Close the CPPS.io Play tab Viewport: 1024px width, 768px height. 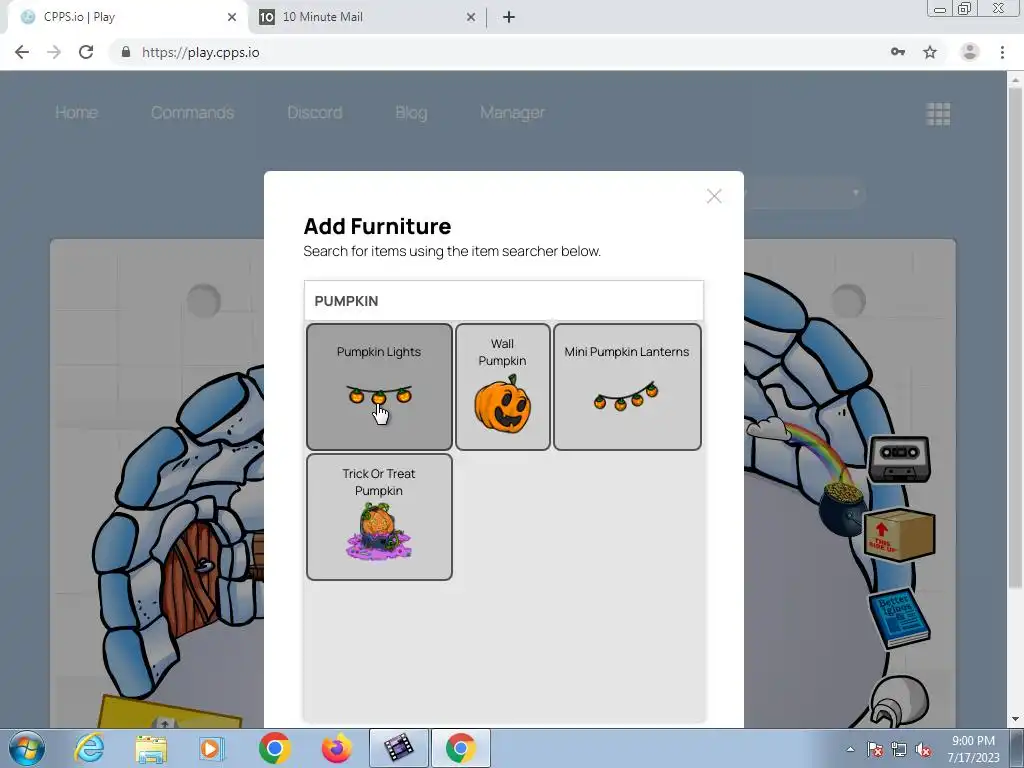[x=232, y=18]
